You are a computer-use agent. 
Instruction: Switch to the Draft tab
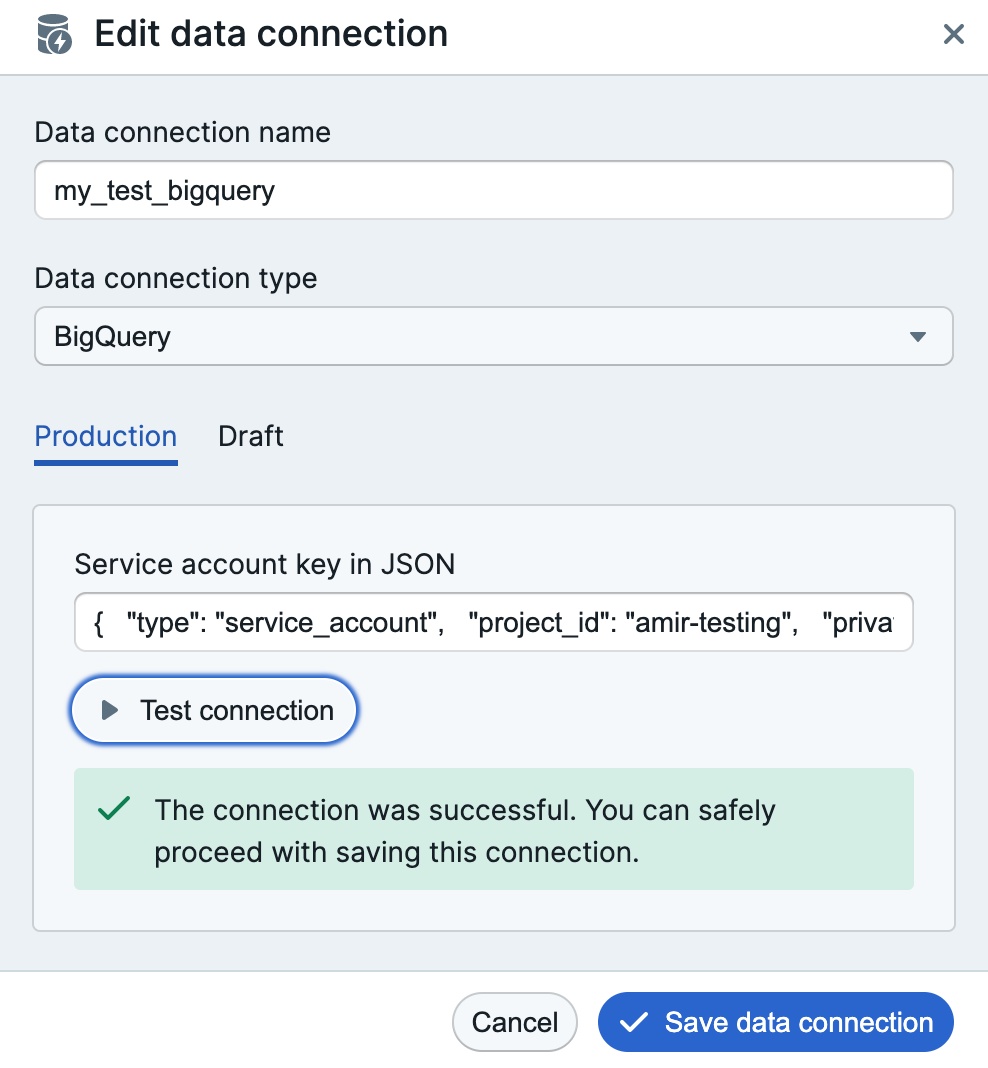tap(251, 437)
